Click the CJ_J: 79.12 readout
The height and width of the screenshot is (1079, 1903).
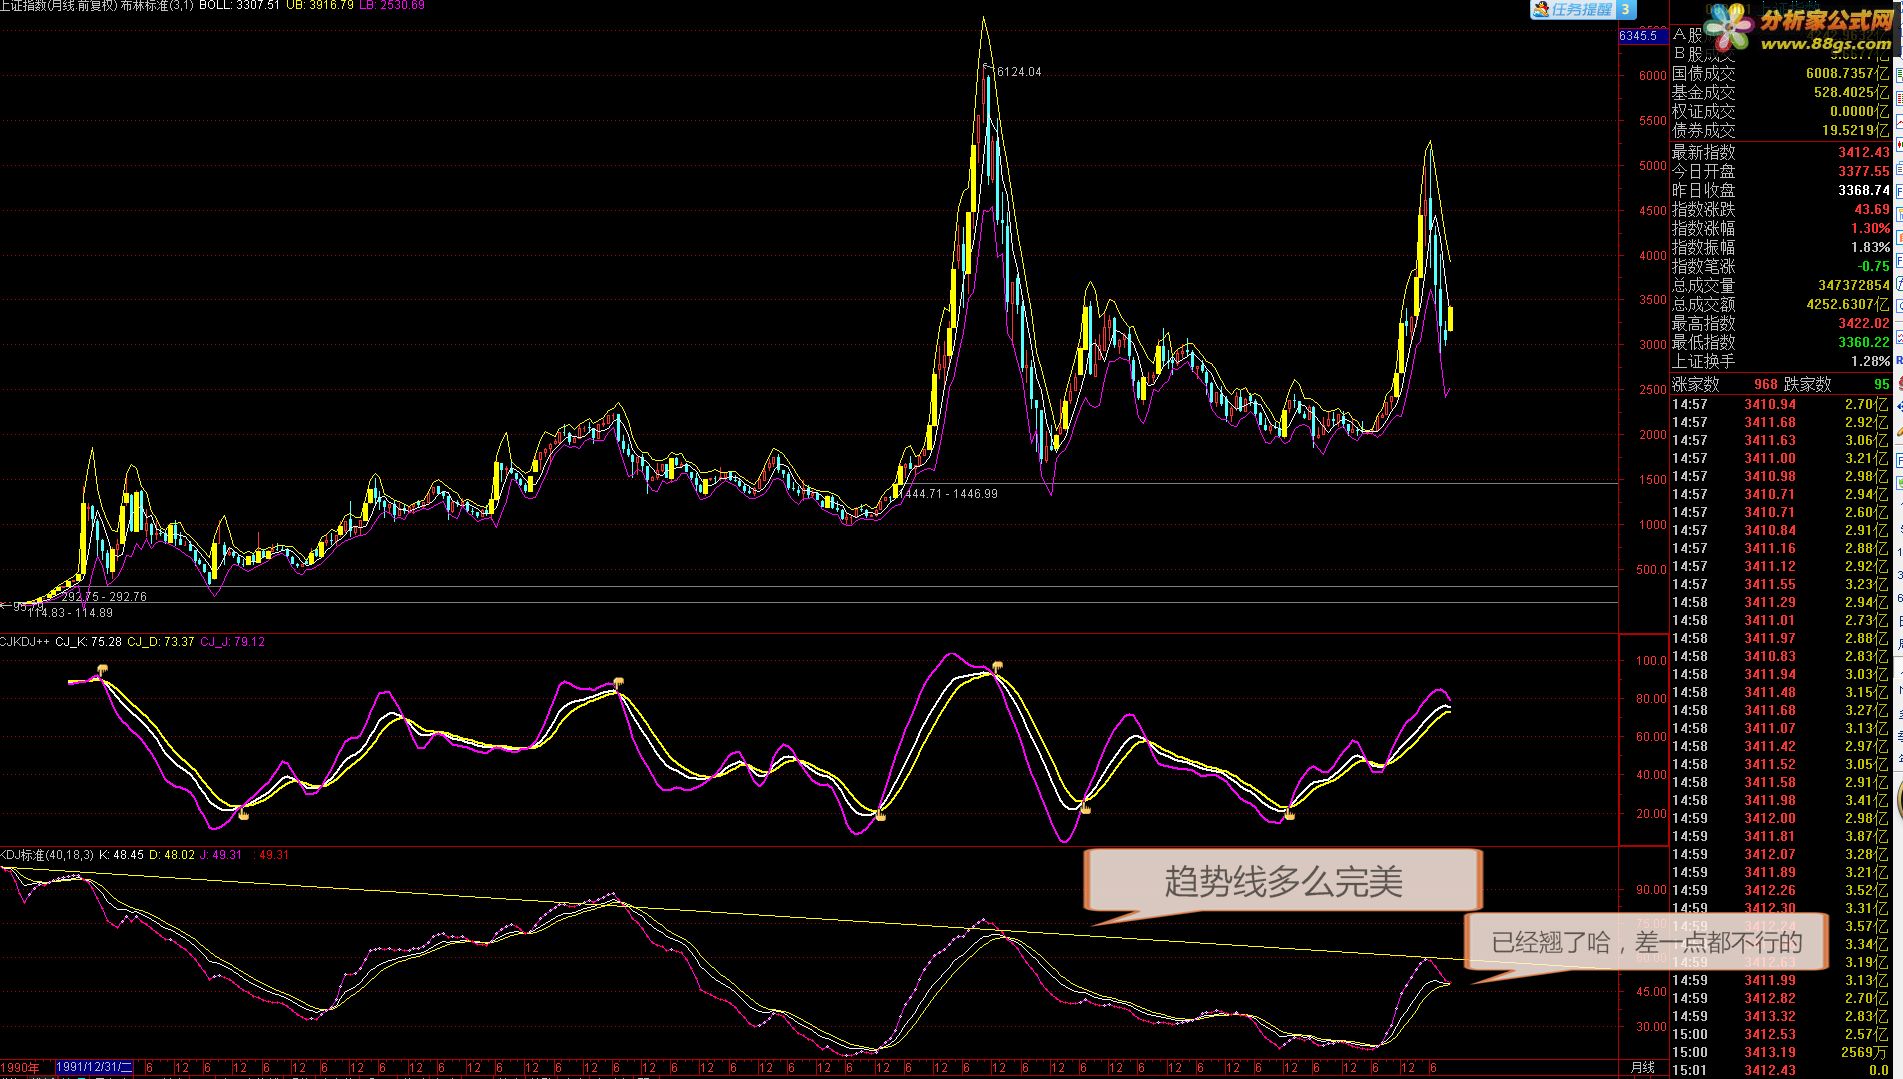[233, 642]
